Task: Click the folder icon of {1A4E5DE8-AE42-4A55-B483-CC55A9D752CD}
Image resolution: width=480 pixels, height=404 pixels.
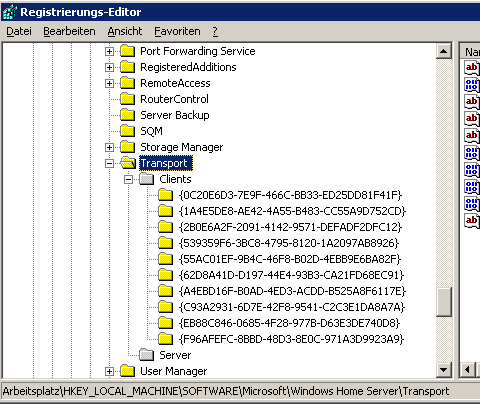Action: [x=166, y=211]
